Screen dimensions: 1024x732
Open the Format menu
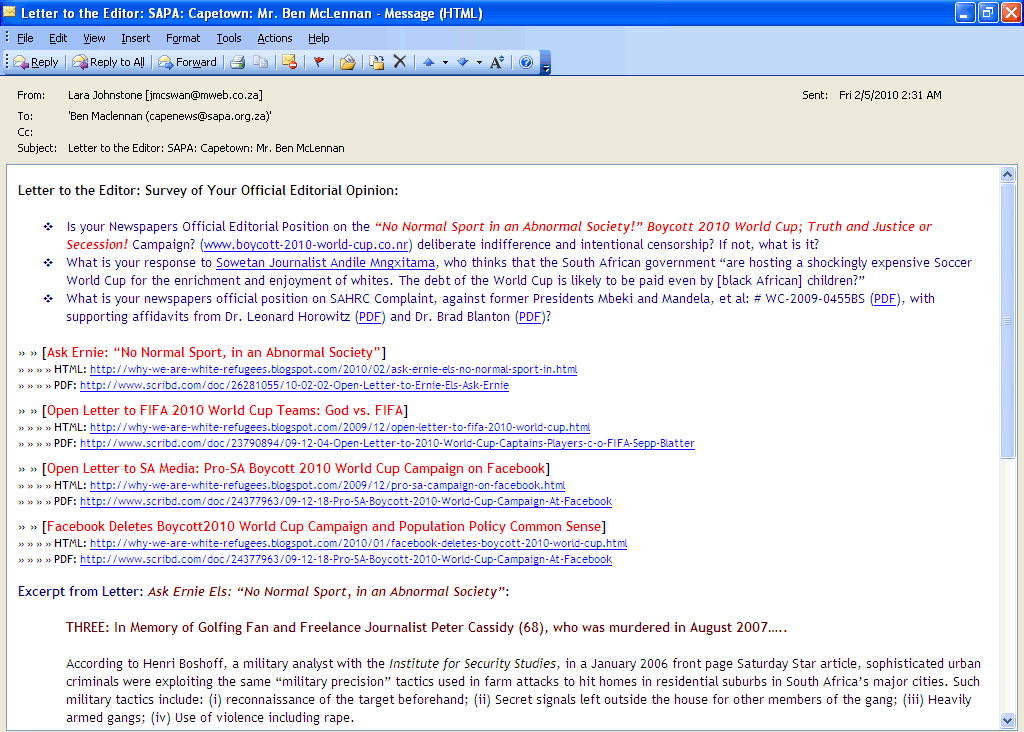183,38
